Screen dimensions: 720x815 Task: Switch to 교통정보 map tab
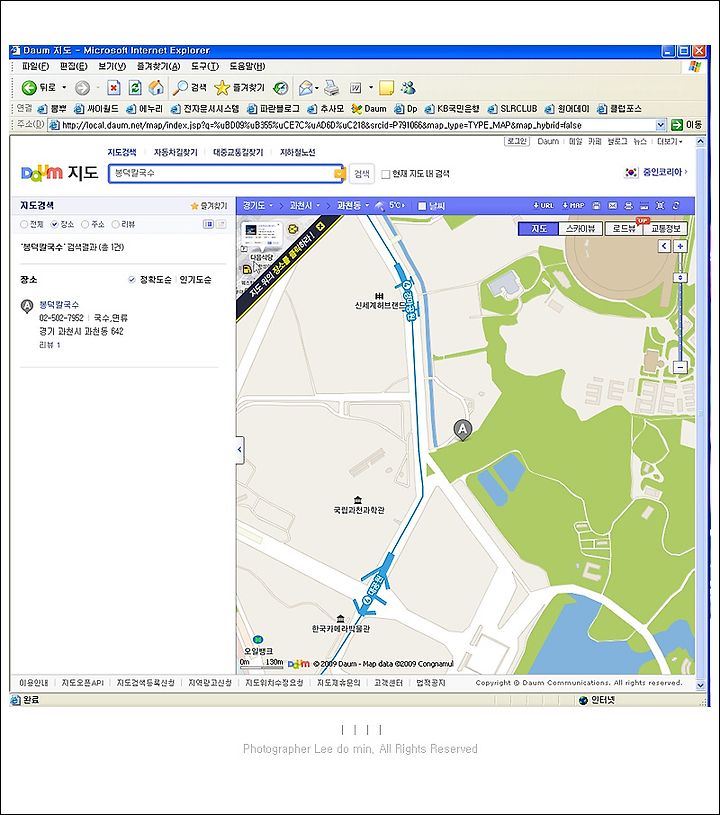tap(665, 228)
